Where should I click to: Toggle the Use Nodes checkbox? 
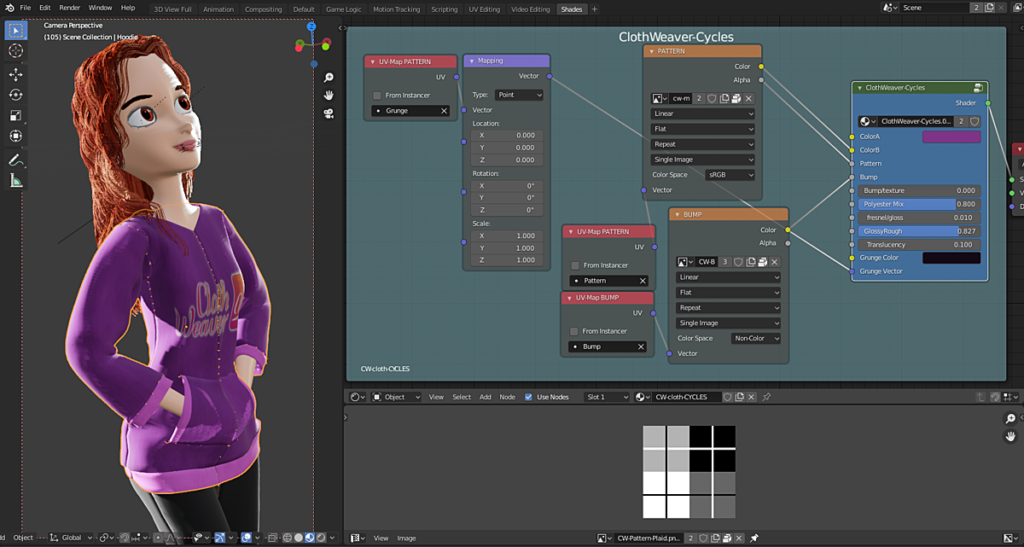(529, 397)
